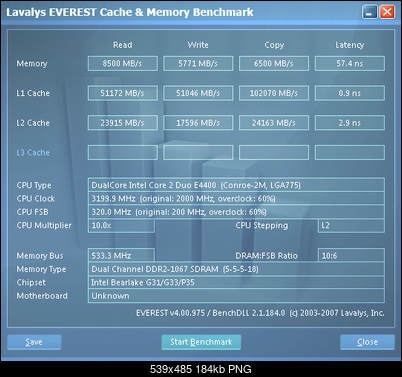Click the Copy column header
This screenshot has width=402, height=377.
274,45
